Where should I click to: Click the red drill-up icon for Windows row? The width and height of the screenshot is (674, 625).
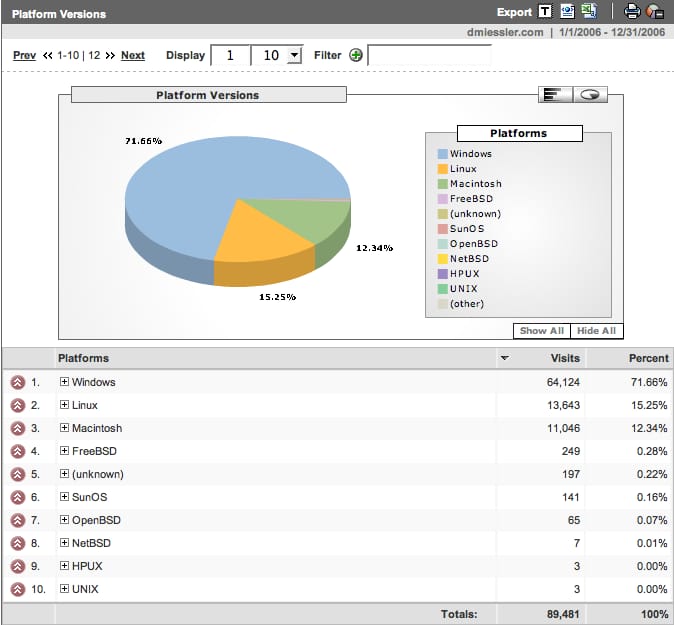[x=18, y=382]
